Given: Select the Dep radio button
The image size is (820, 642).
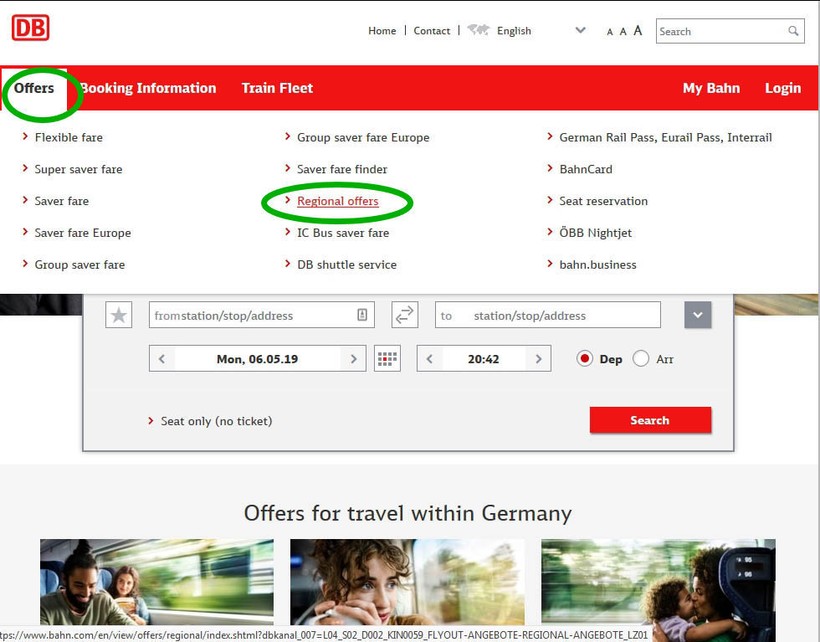Looking at the screenshot, I should (x=585, y=359).
